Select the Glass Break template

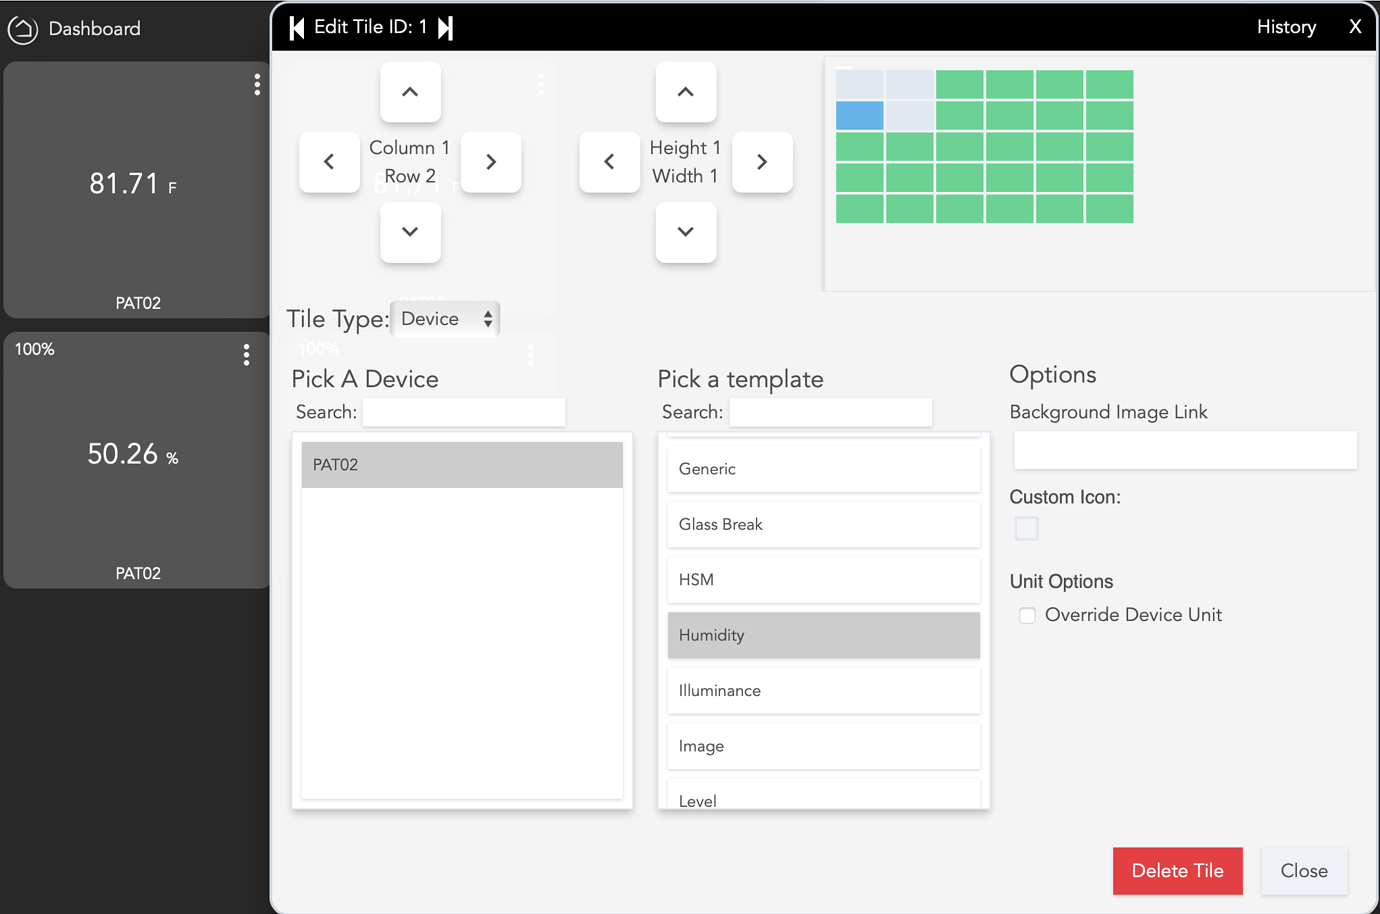pos(823,524)
